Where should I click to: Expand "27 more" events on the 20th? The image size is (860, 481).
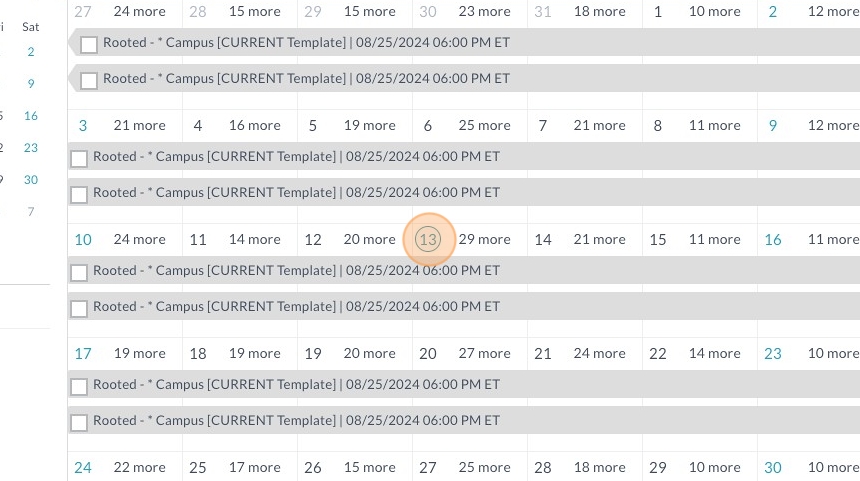484,354
